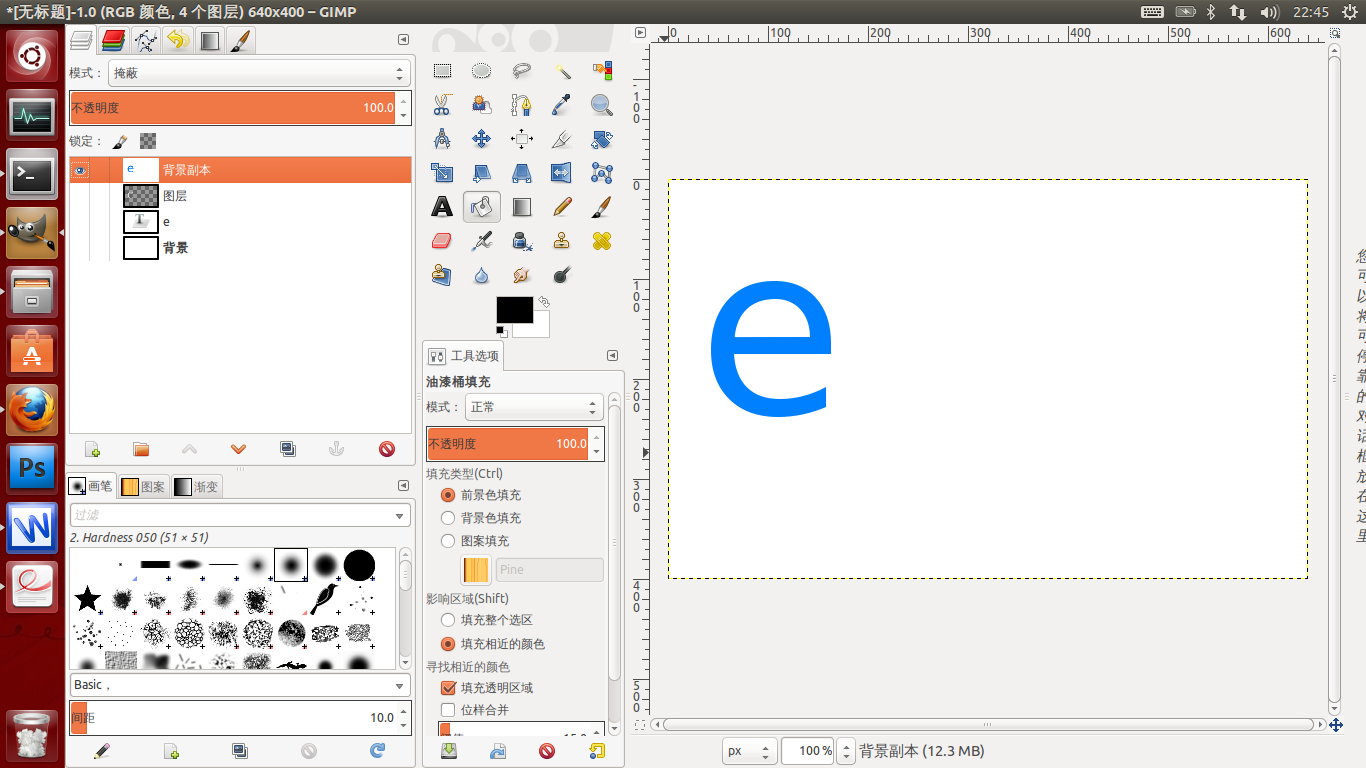Select the Pencil tool
The image size is (1366, 768).
[x=562, y=207]
